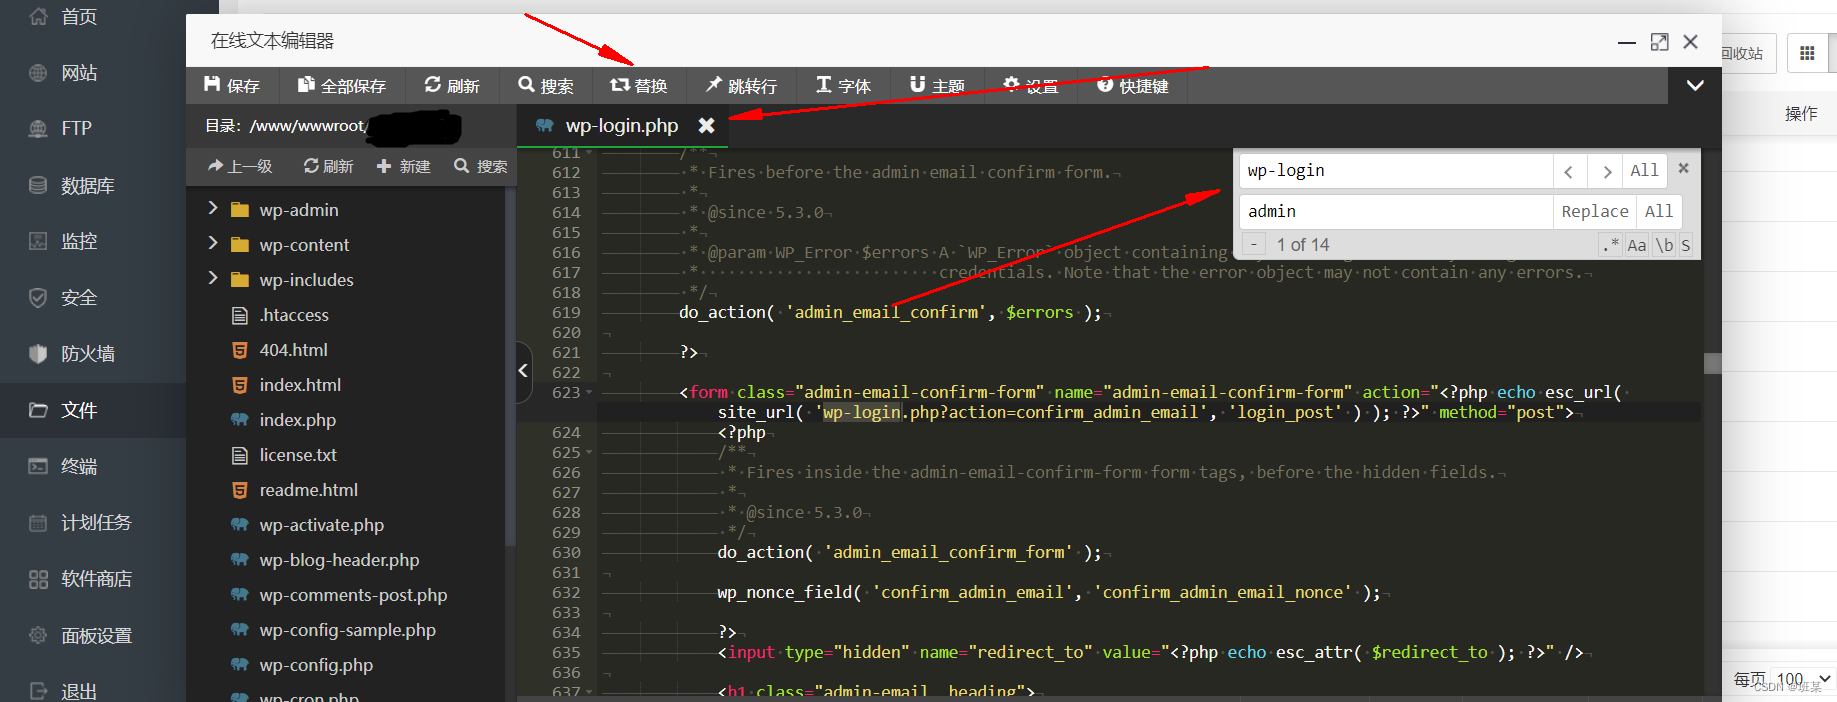The image size is (1837, 702).
Task: Click the editor vertical scrollbar thumb
Action: [x=1712, y=363]
